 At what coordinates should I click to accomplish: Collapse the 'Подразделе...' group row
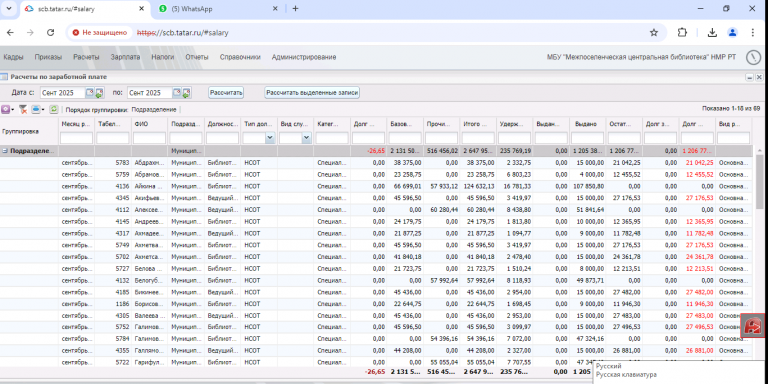4,151
